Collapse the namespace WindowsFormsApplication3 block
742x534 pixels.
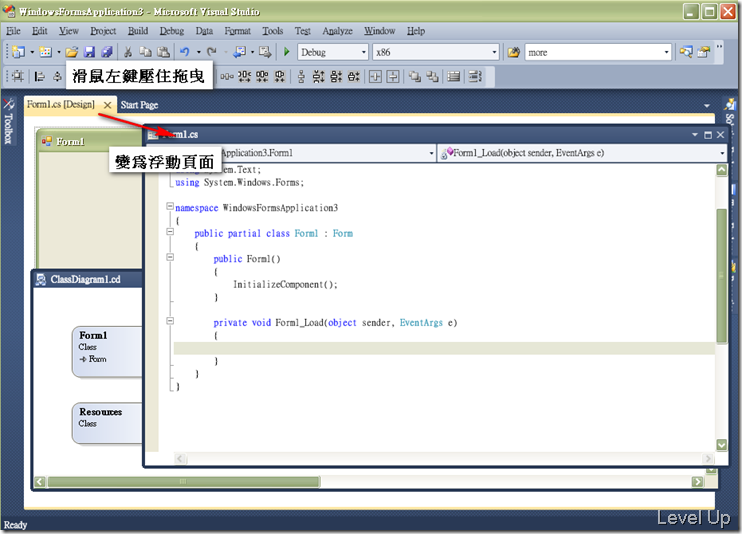[170, 206]
